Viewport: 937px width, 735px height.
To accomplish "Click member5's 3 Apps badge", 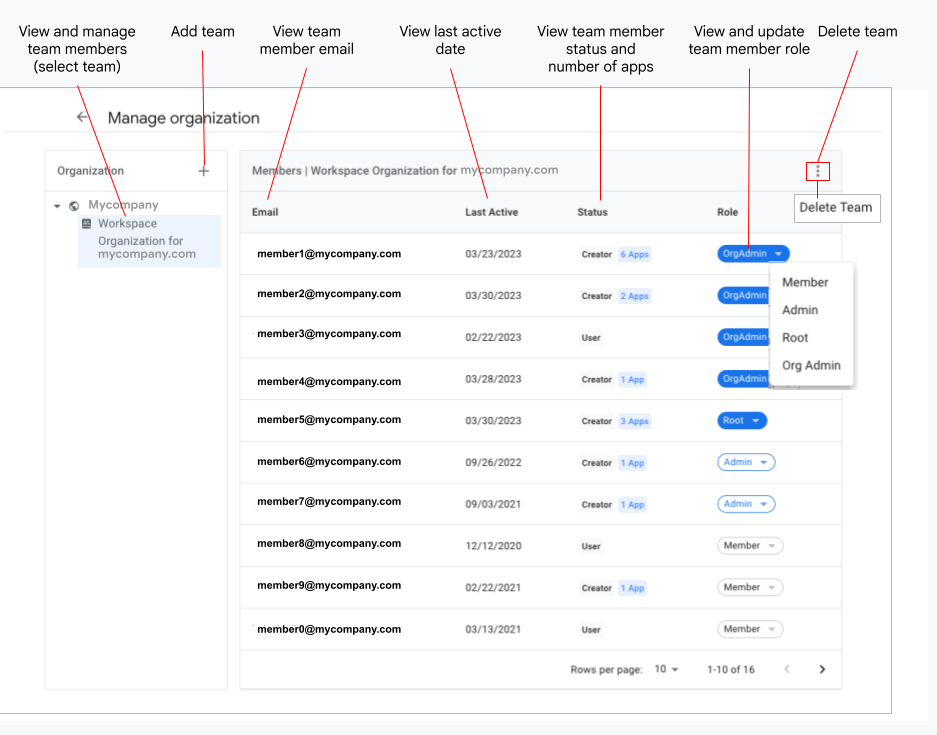I will pos(634,421).
